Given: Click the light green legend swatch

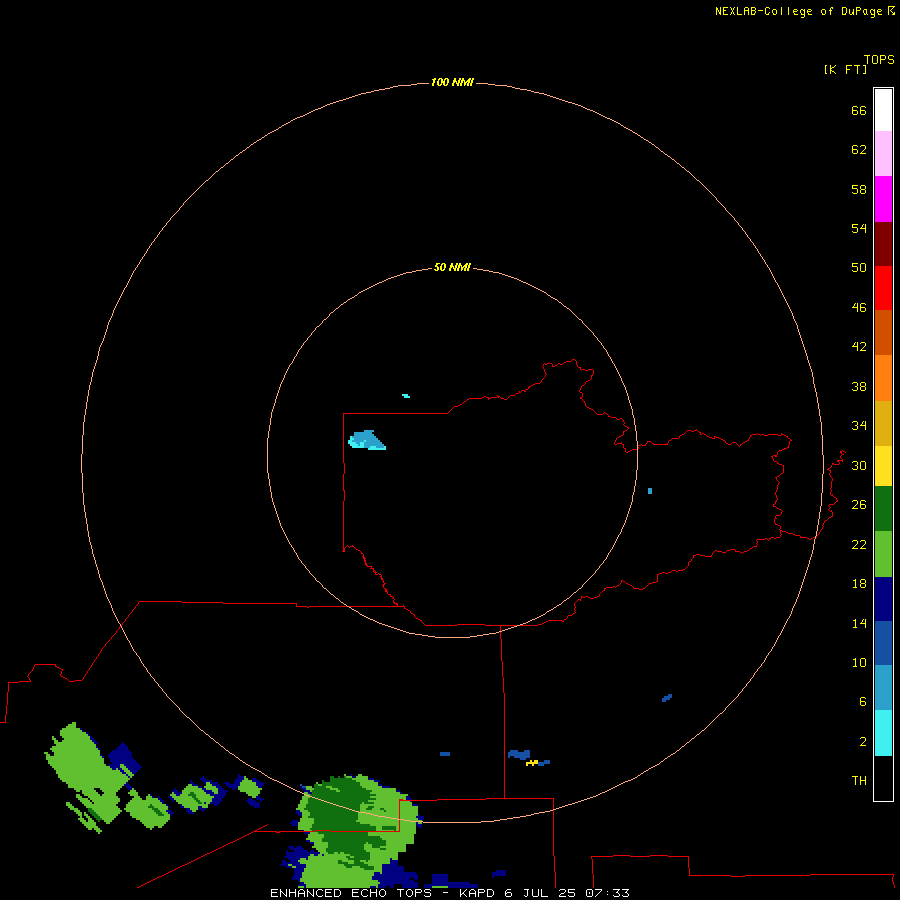Looking at the screenshot, I should pyautogui.click(x=883, y=554).
